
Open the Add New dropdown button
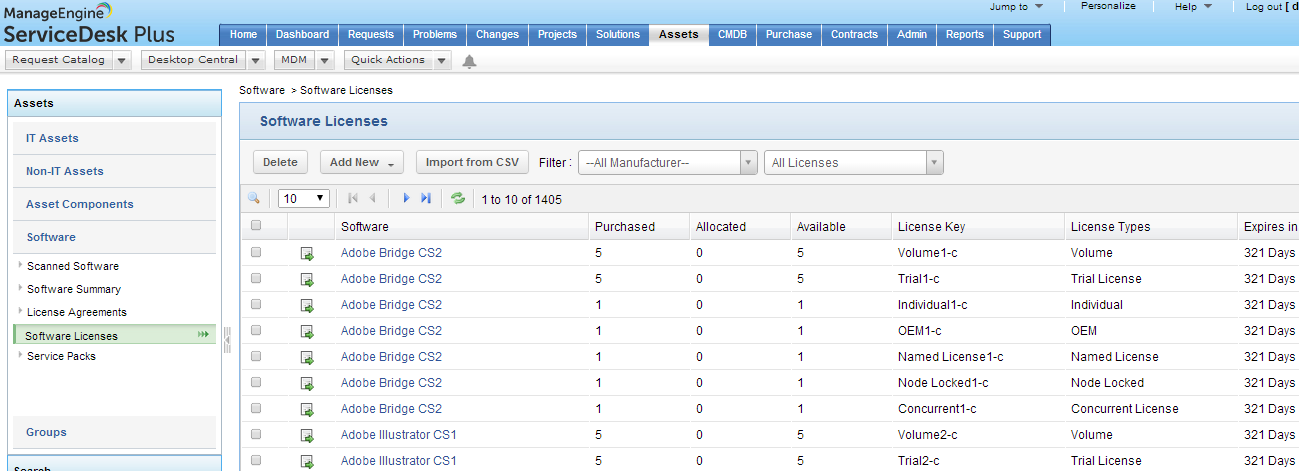point(361,162)
